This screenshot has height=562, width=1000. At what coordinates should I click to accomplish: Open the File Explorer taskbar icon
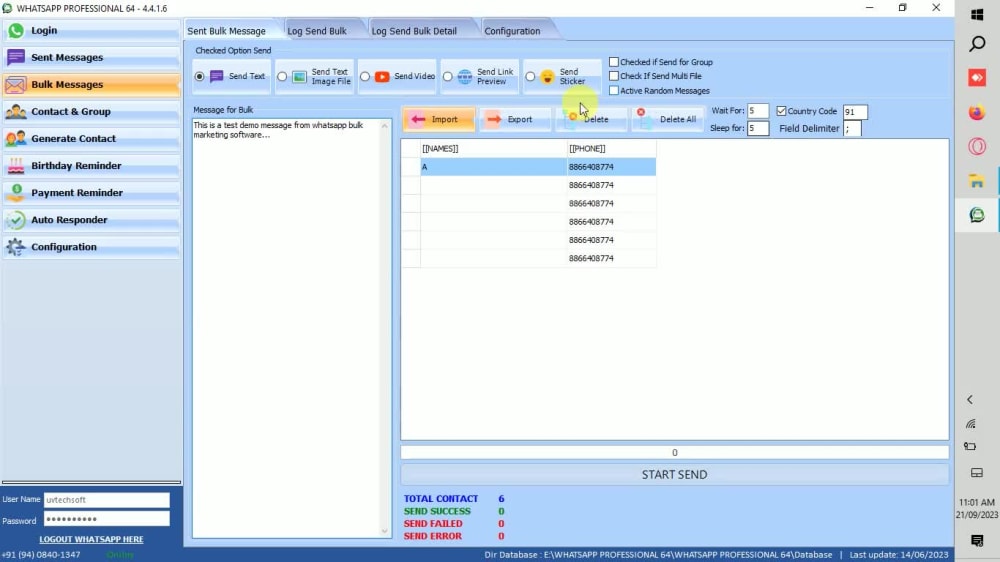tap(977, 181)
